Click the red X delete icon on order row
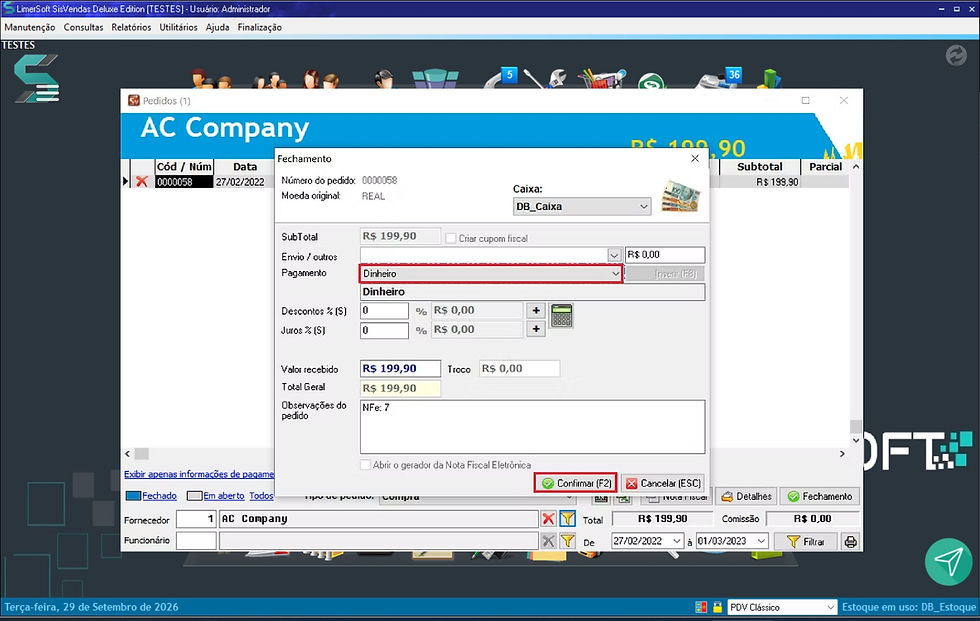The width and height of the screenshot is (980, 621). pos(142,182)
